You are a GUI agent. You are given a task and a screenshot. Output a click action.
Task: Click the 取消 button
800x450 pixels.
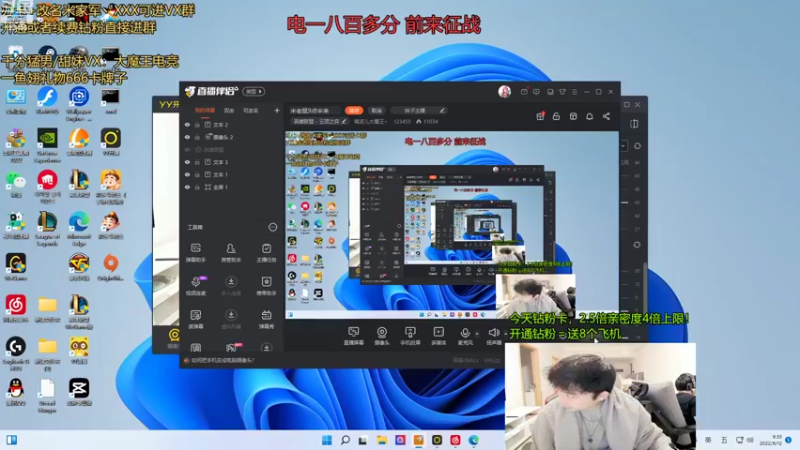tap(377, 110)
